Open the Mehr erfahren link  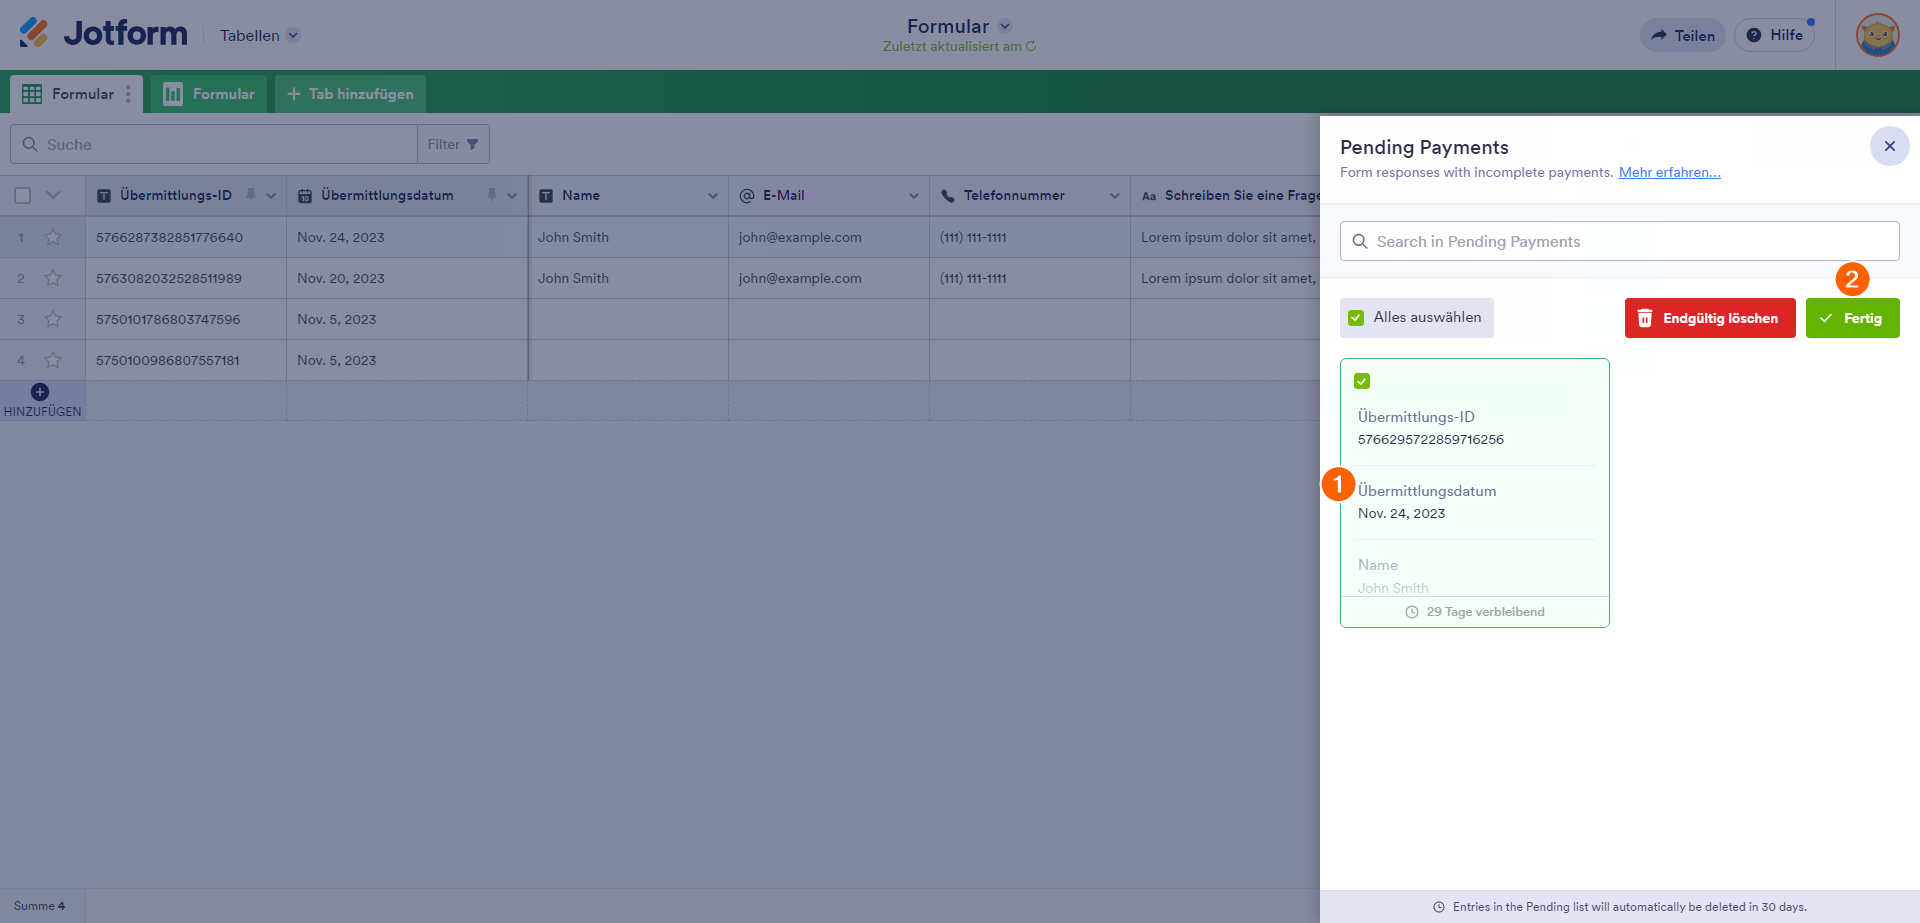[1669, 172]
